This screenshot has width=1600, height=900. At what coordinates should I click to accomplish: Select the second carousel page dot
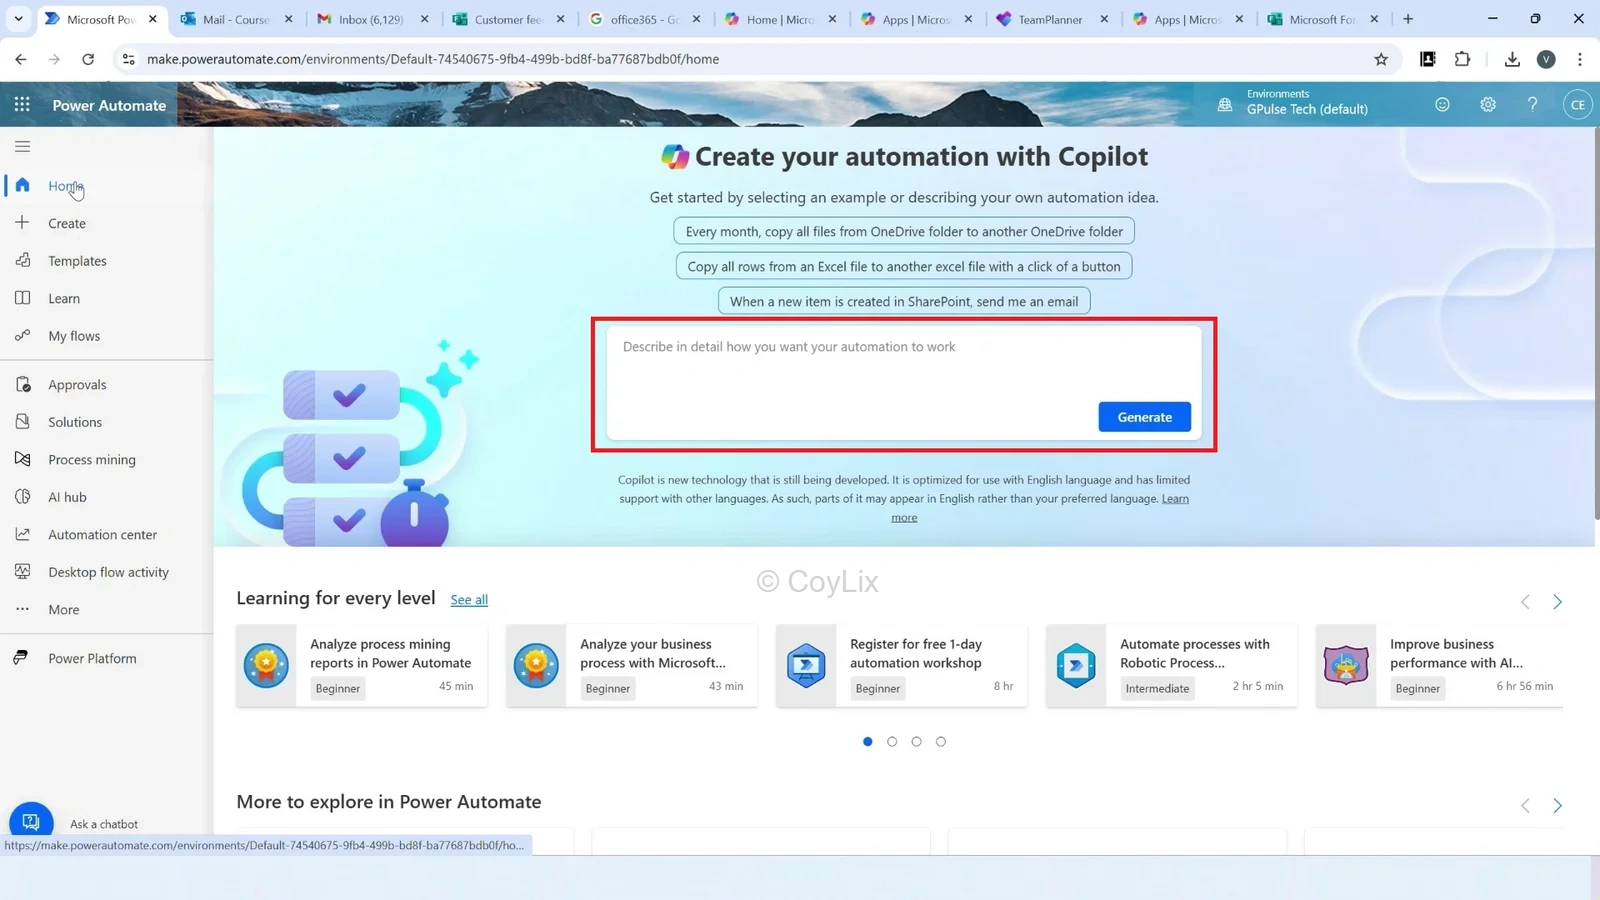892,742
